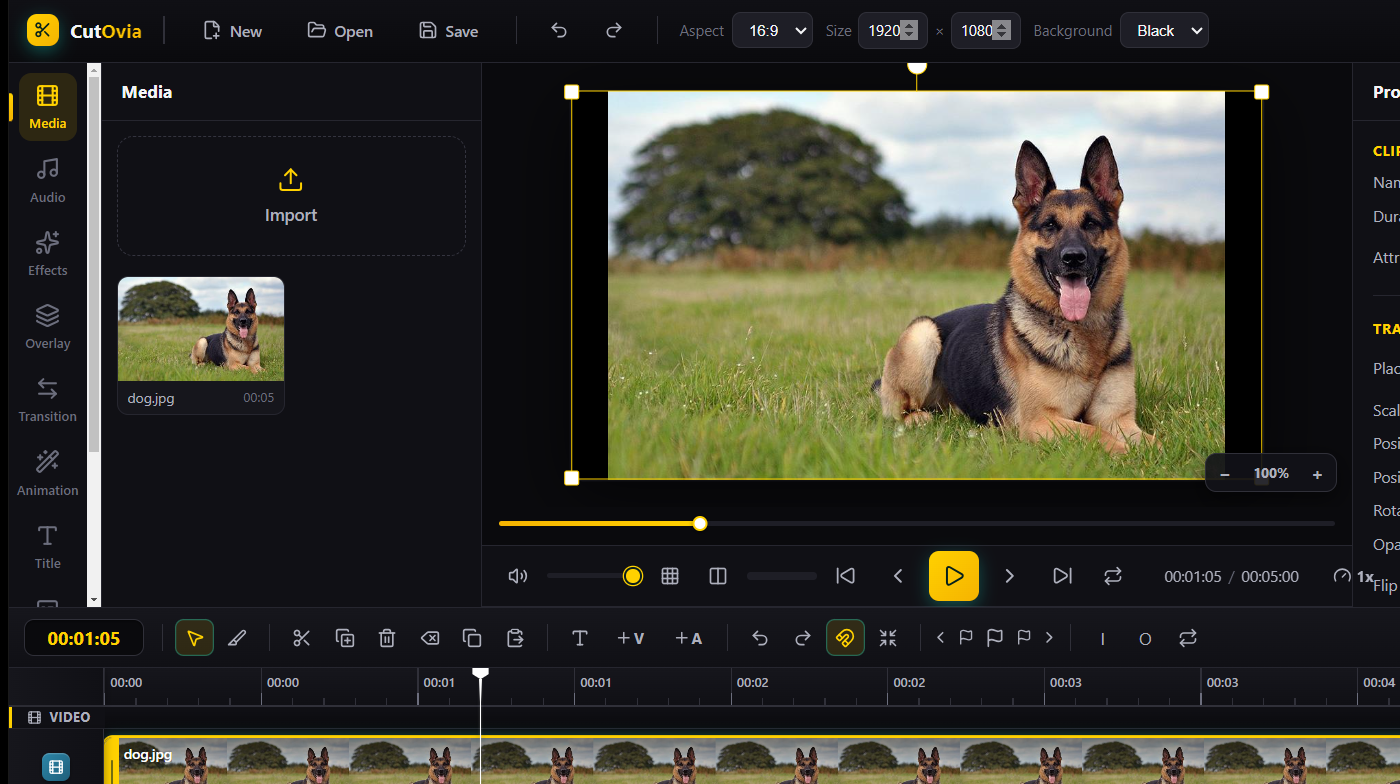Add a text title with T icon

pyautogui.click(x=579, y=638)
